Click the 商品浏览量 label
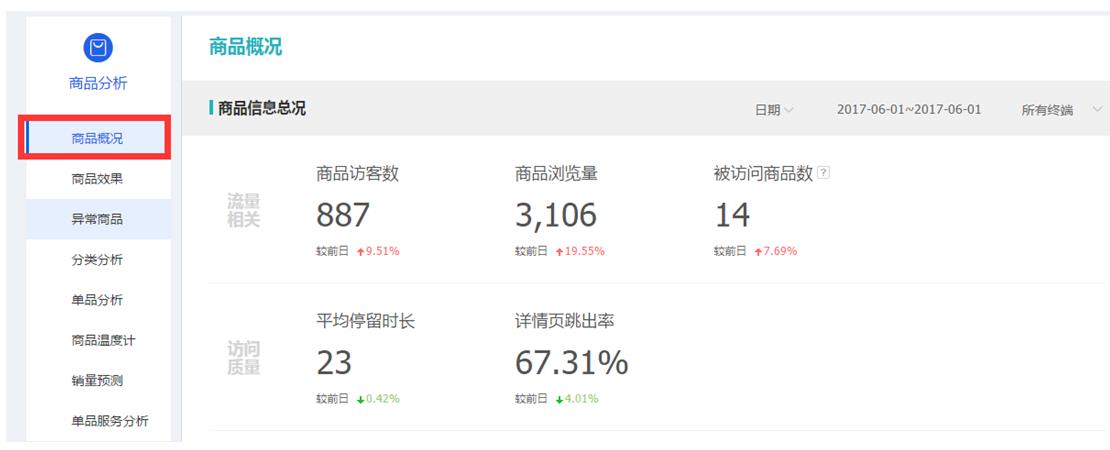The image size is (1110, 450). pos(556,174)
